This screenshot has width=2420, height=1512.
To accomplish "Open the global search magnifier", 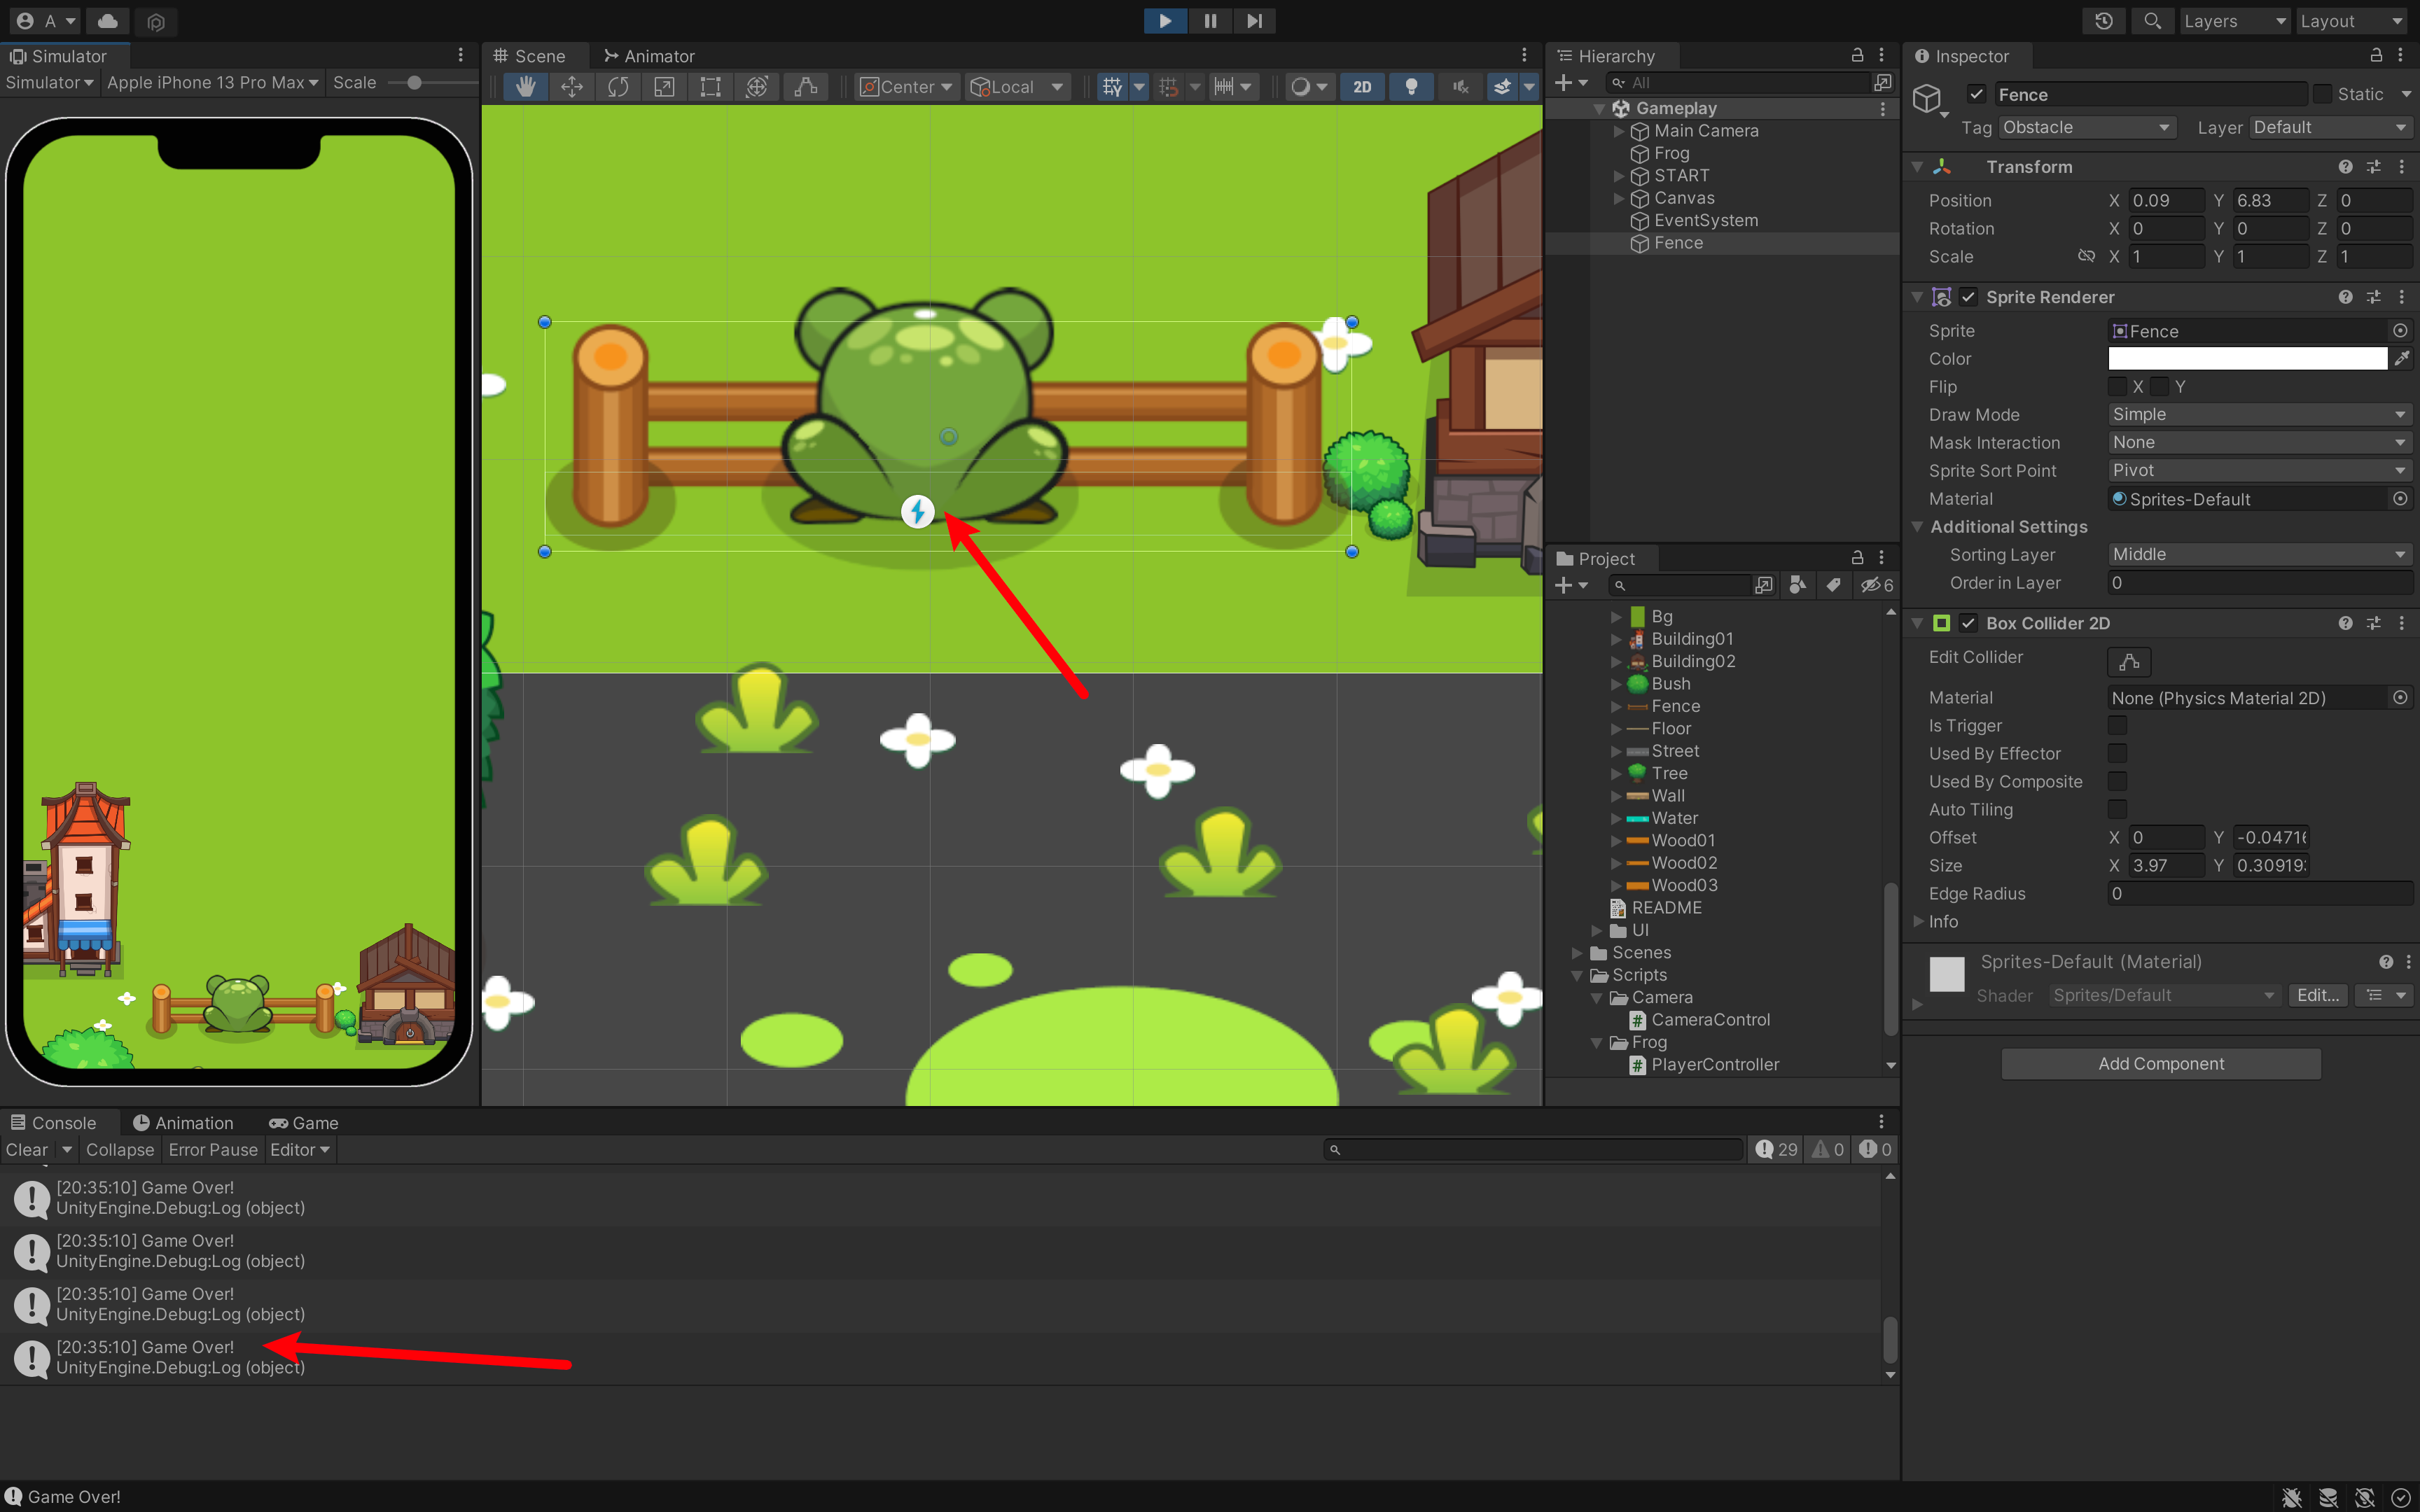I will click(x=2152, y=21).
